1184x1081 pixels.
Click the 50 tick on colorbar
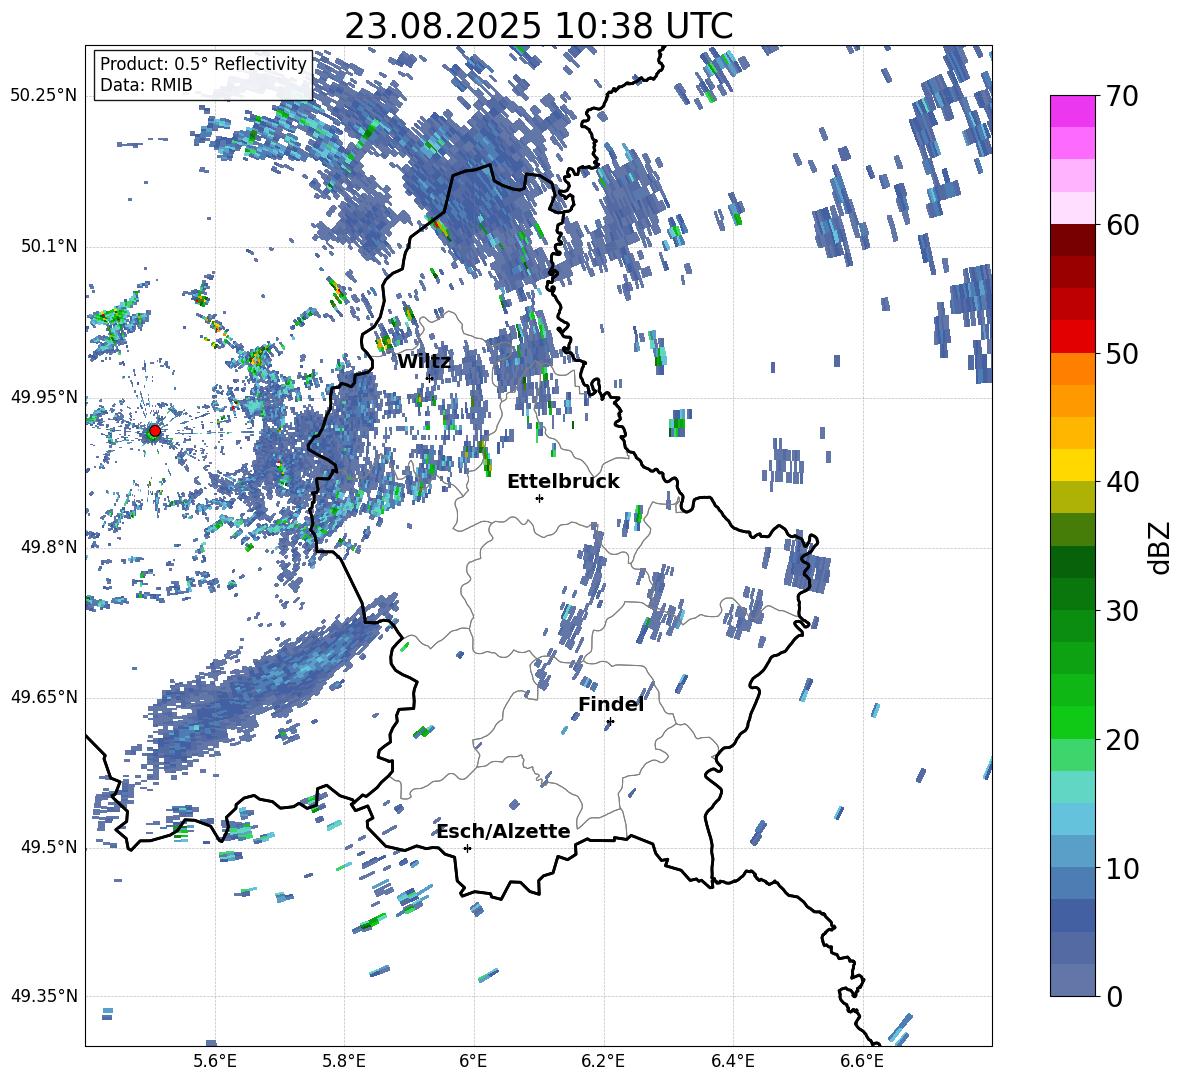pyautogui.click(x=1121, y=353)
